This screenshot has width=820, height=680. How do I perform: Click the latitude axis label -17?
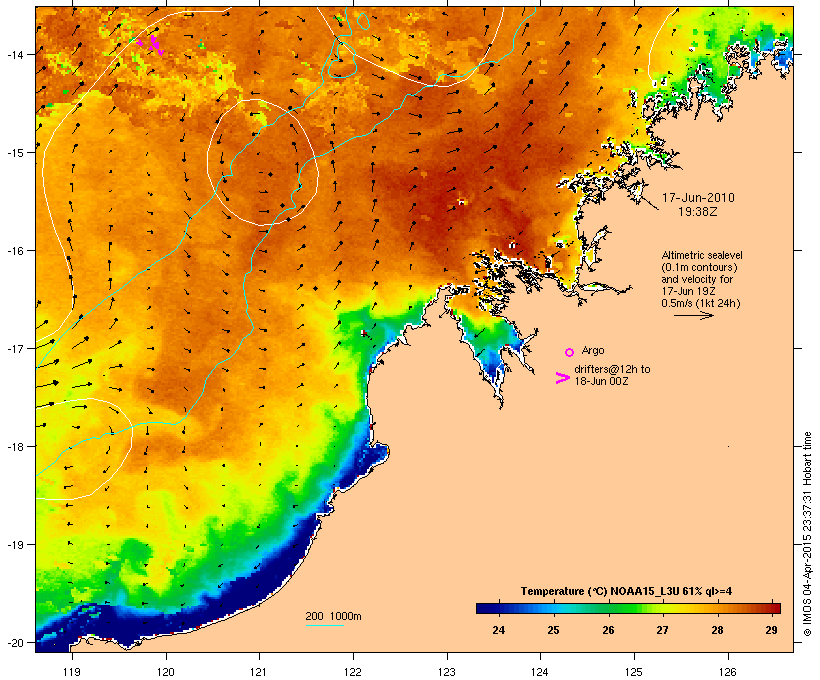pyautogui.click(x=14, y=348)
